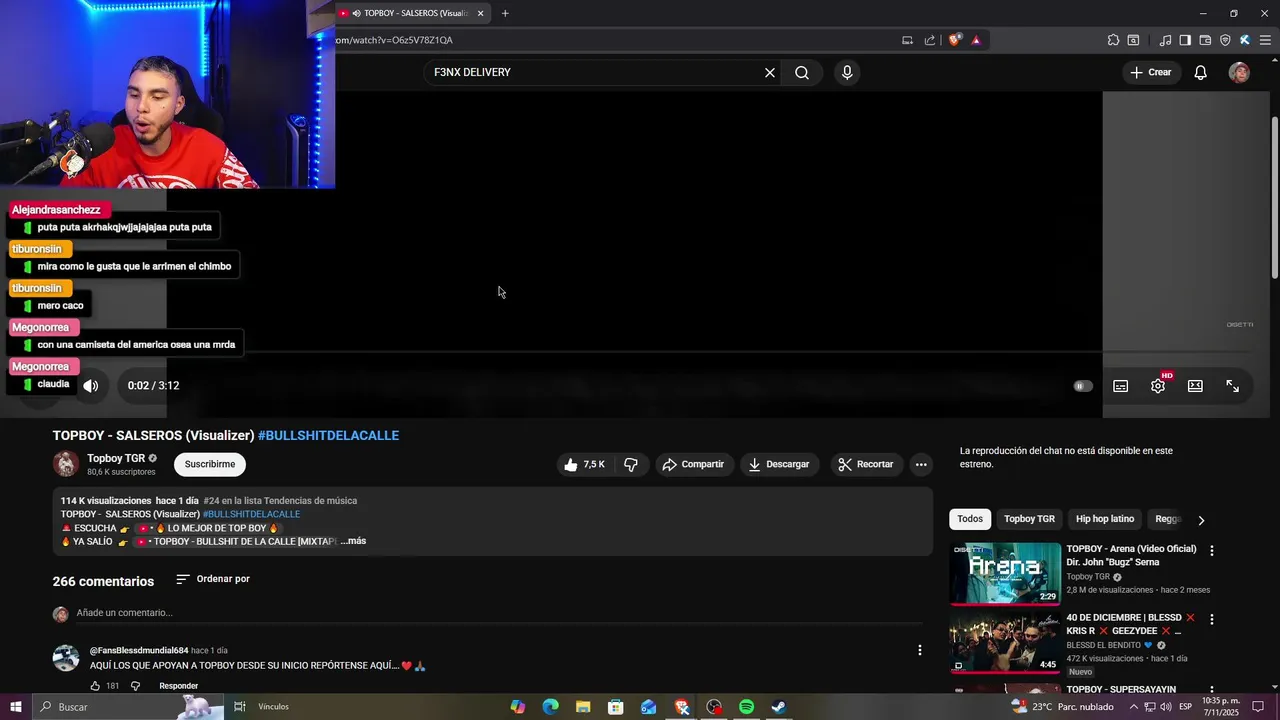Open more actions menu beside Recortar
The image size is (1280, 720).
click(921, 464)
